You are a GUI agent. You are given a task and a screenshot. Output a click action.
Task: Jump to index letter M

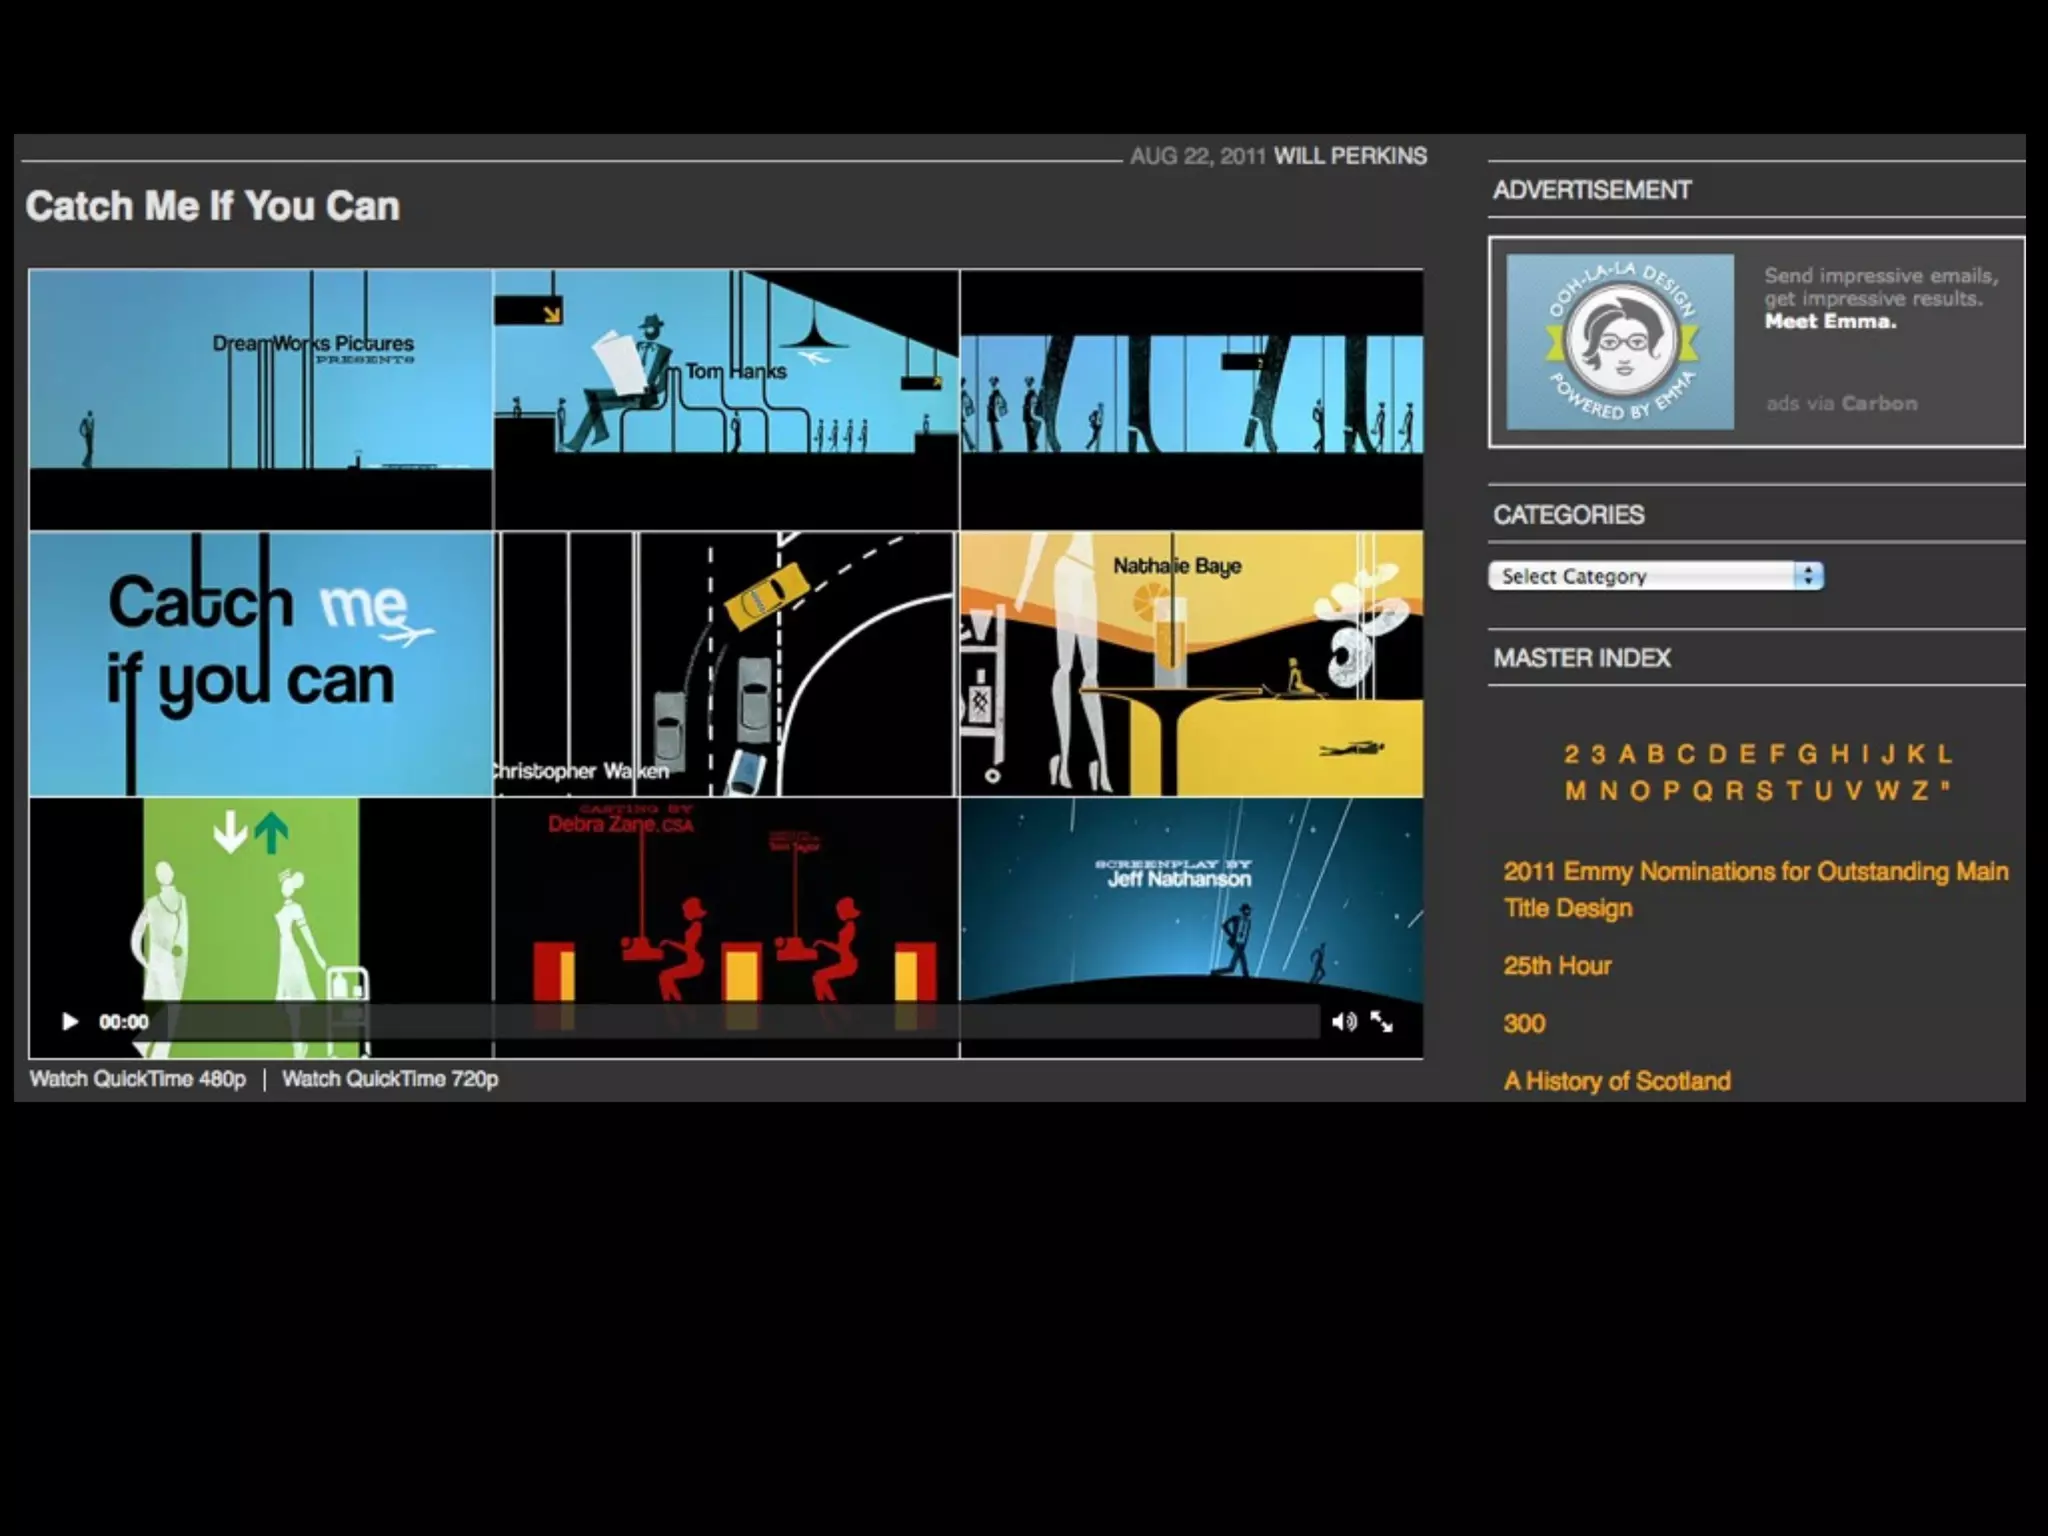(1575, 791)
